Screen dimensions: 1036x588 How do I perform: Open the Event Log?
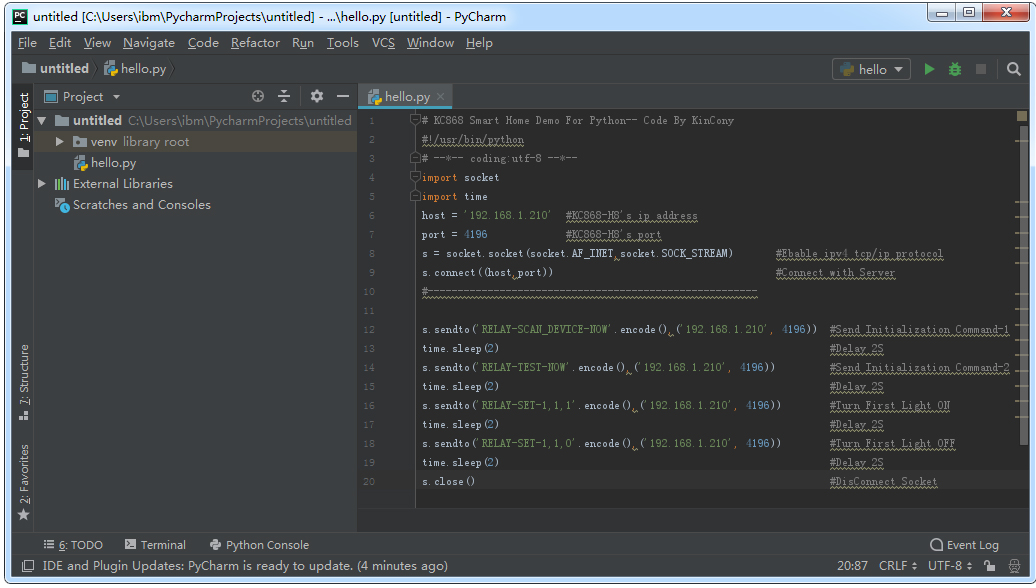(964, 545)
